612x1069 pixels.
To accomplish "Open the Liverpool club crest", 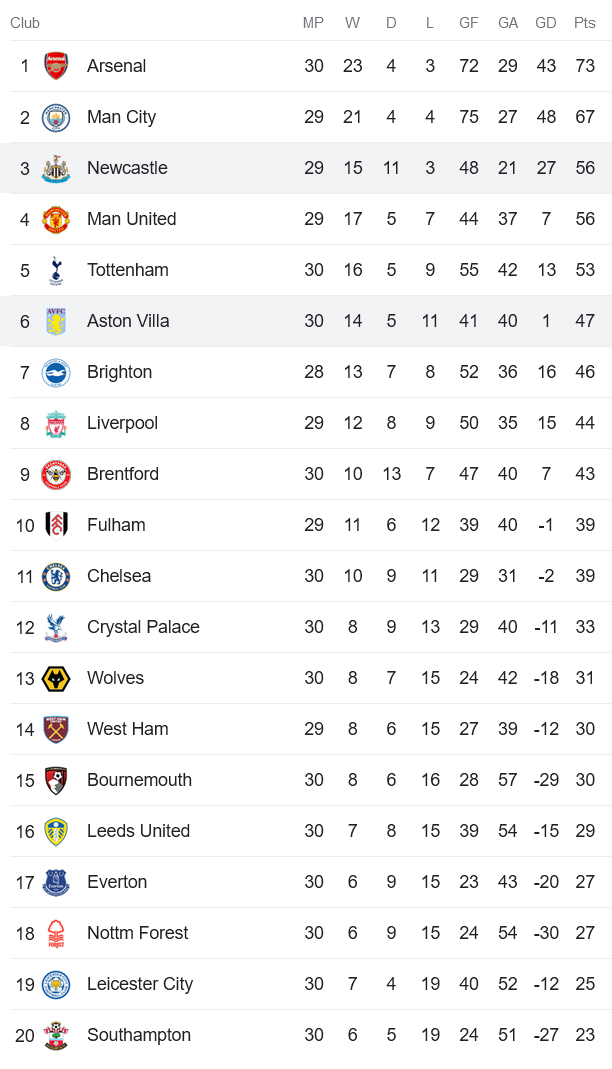I will (x=56, y=423).
